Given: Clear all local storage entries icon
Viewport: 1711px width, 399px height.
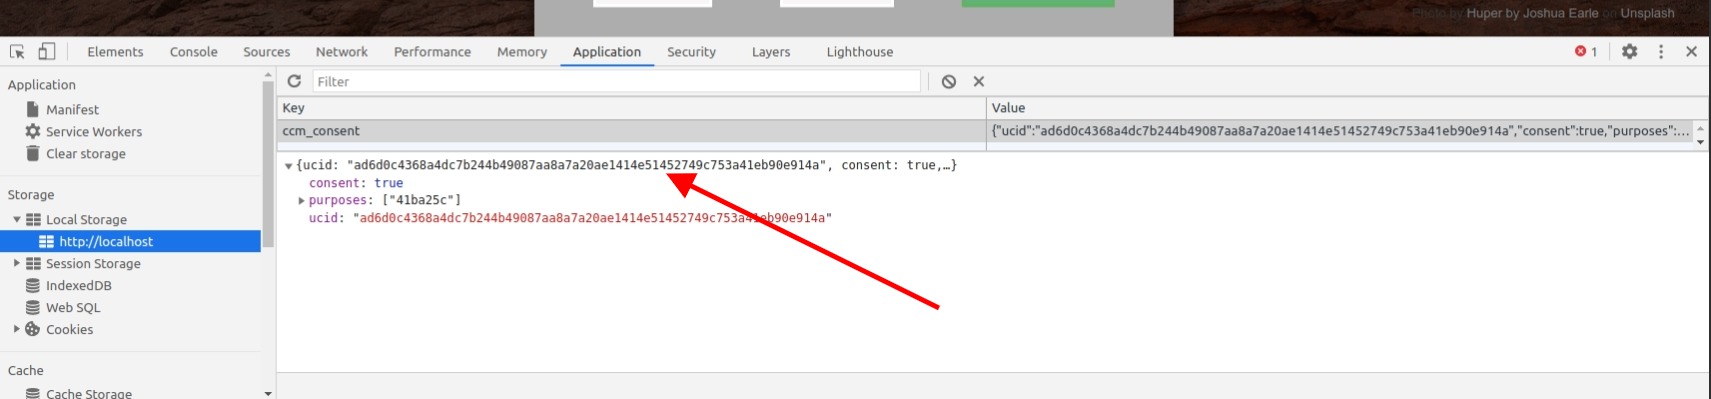Looking at the screenshot, I should tap(948, 82).
